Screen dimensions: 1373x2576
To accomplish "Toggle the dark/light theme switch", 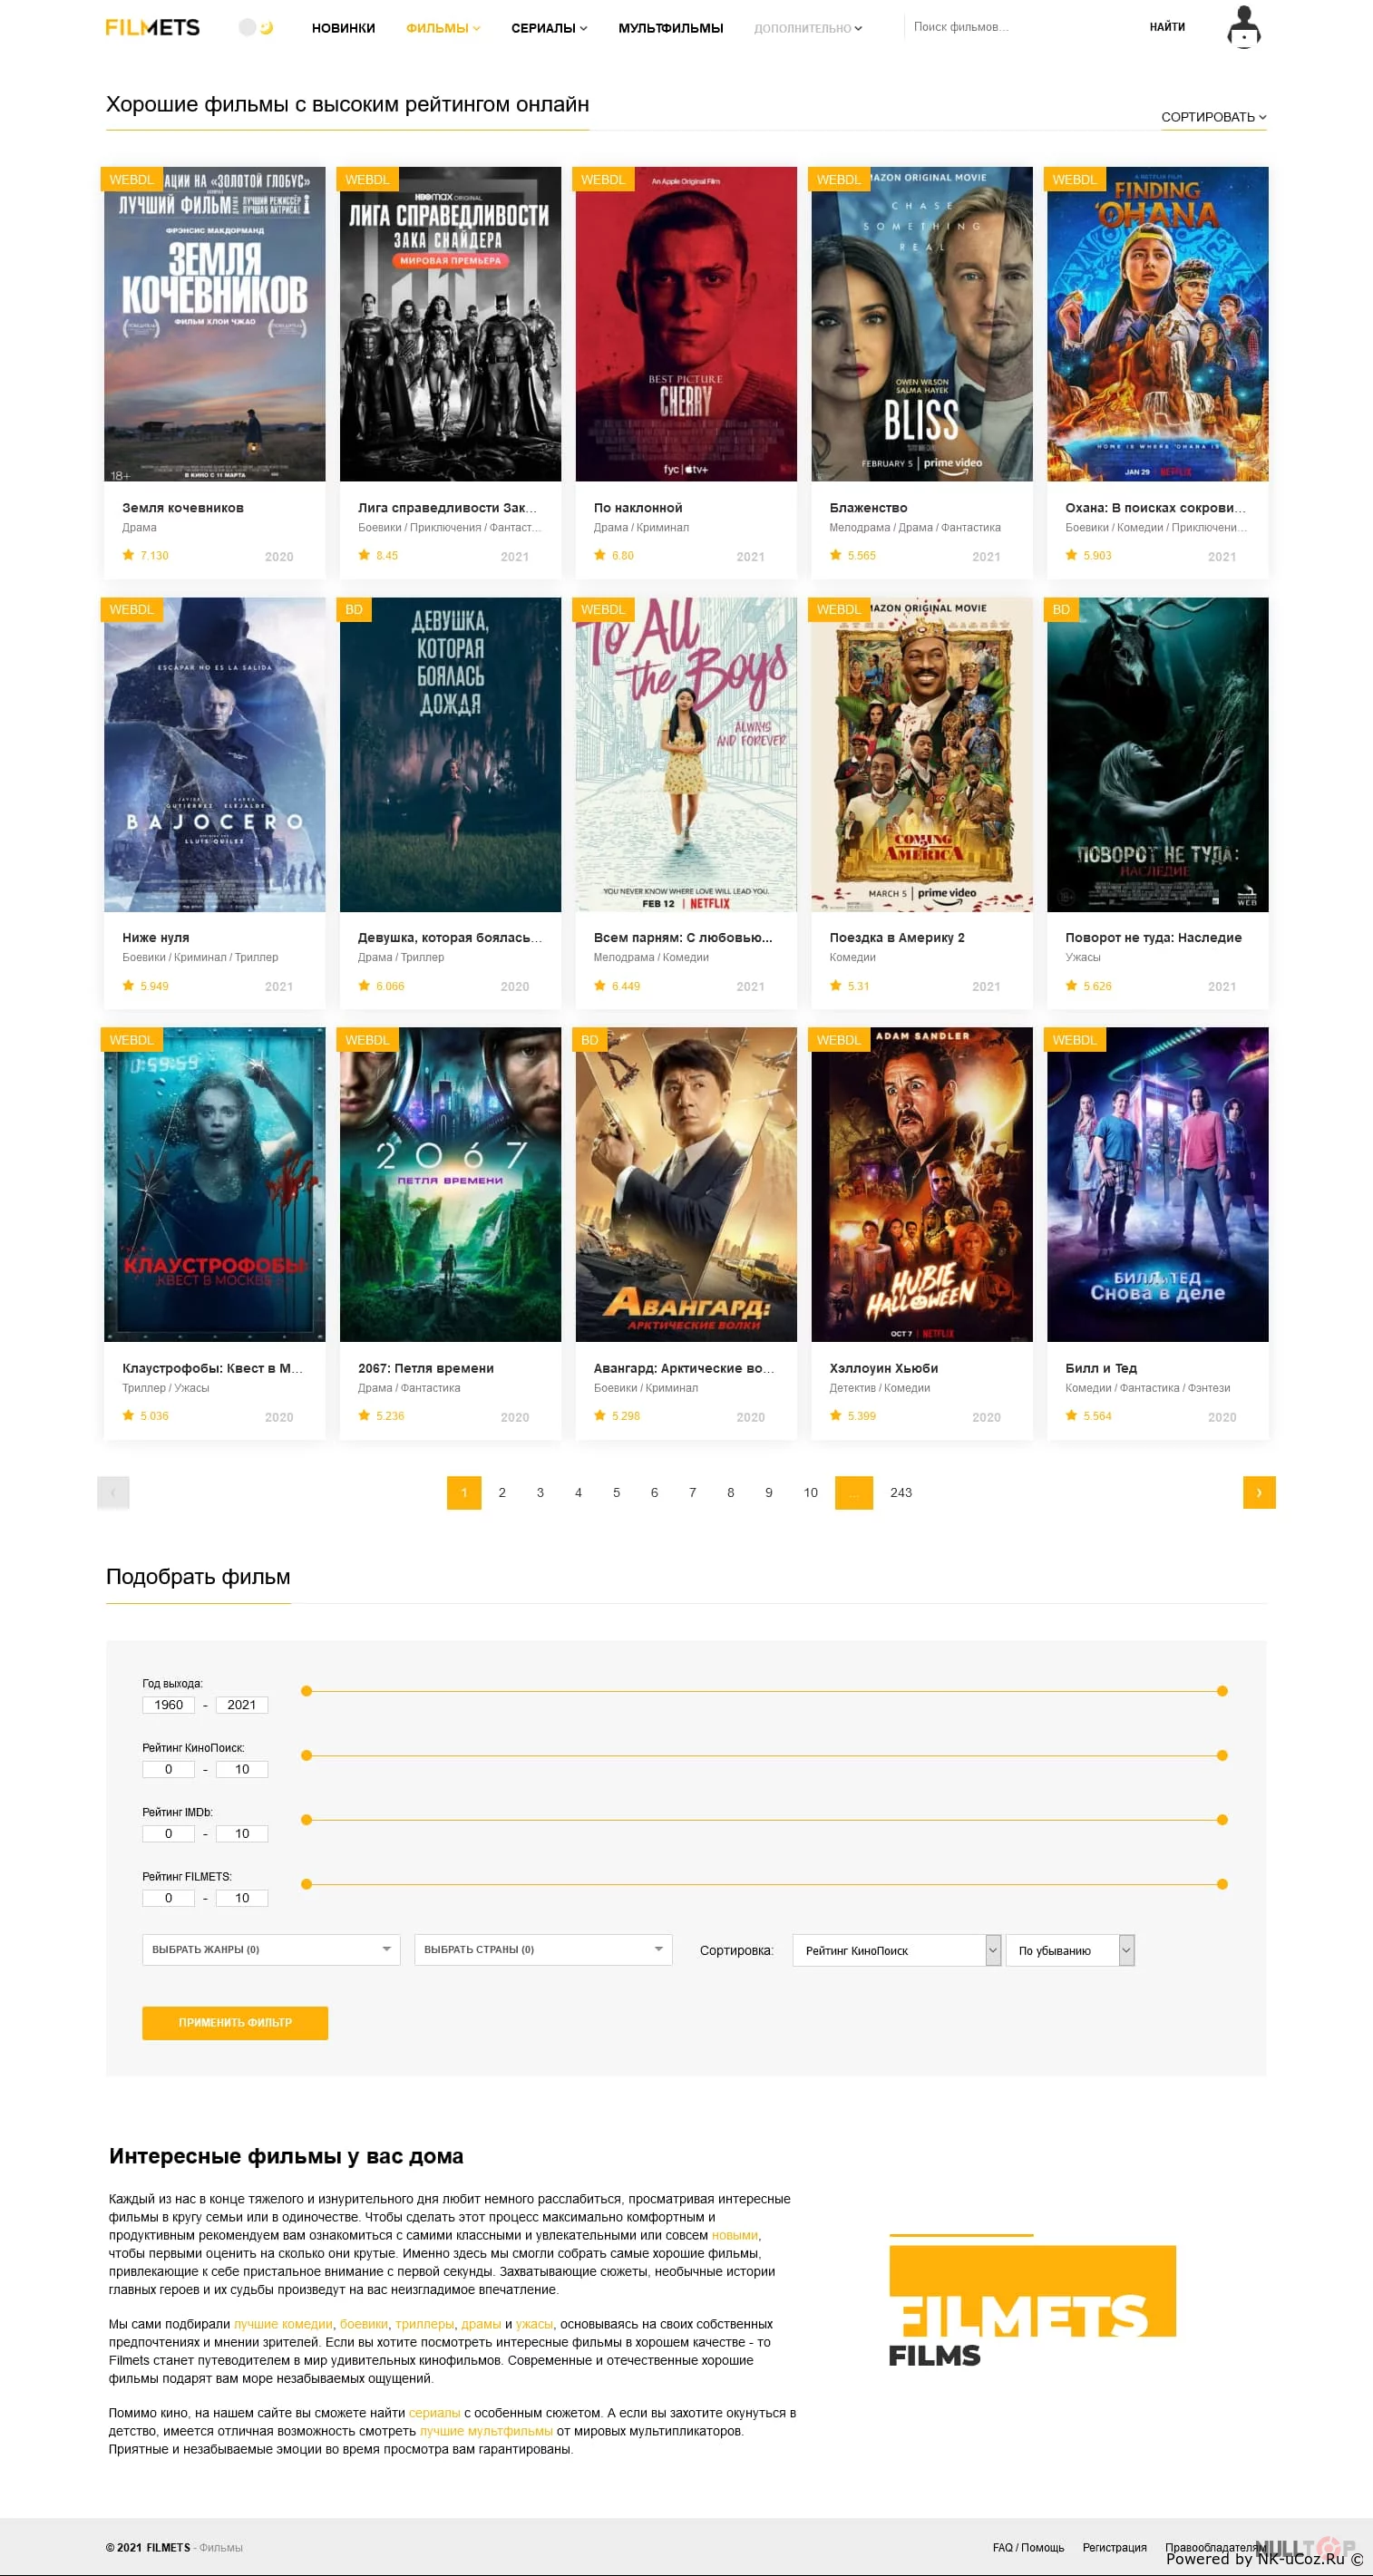I will coord(256,27).
